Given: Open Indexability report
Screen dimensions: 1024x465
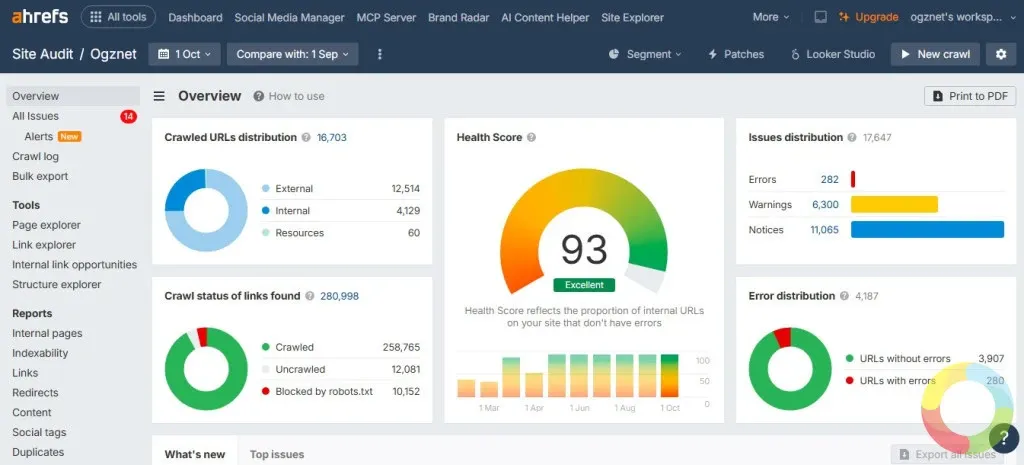Looking at the screenshot, I should (x=40, y=353).
